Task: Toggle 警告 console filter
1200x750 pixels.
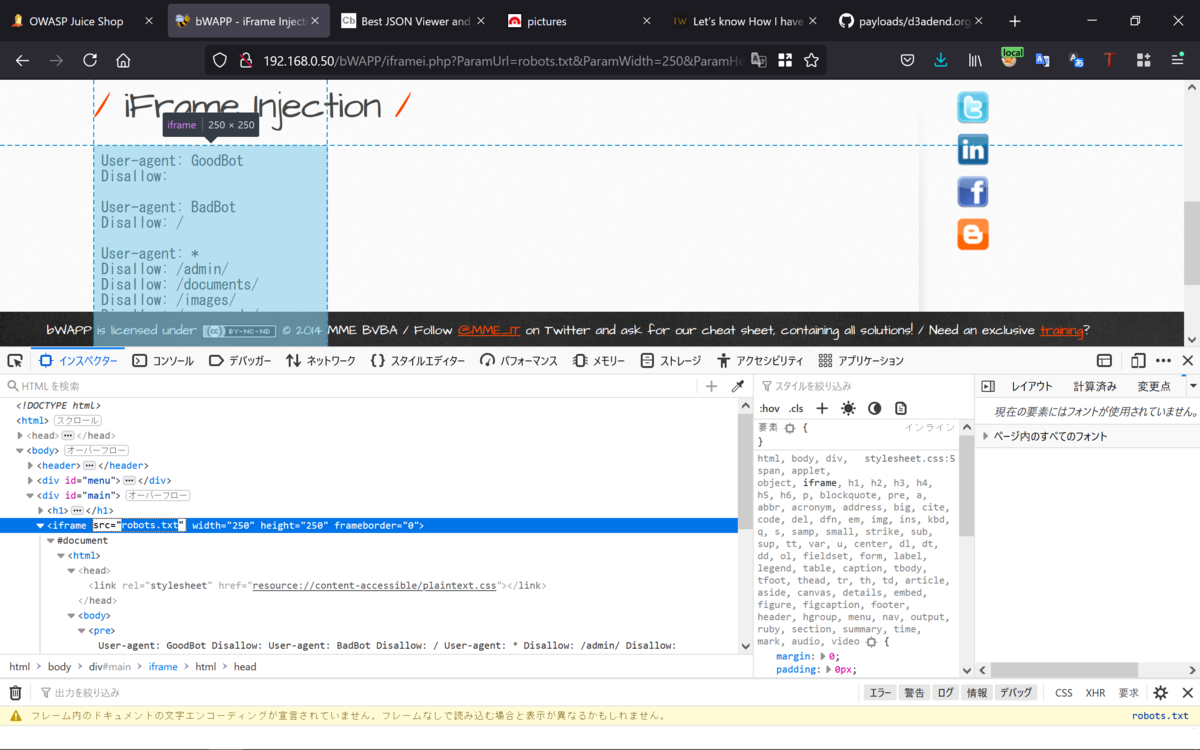Action: [x=914, y=692]
